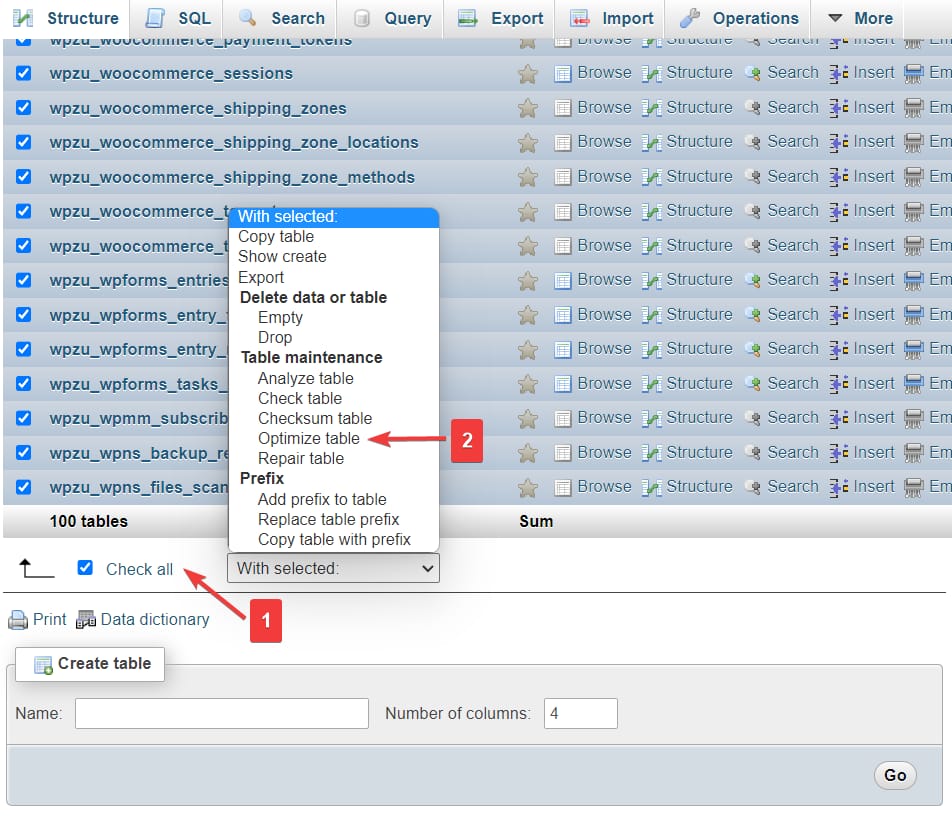Select Analyze table option
The image size is (952, 816).
[305, 378]
